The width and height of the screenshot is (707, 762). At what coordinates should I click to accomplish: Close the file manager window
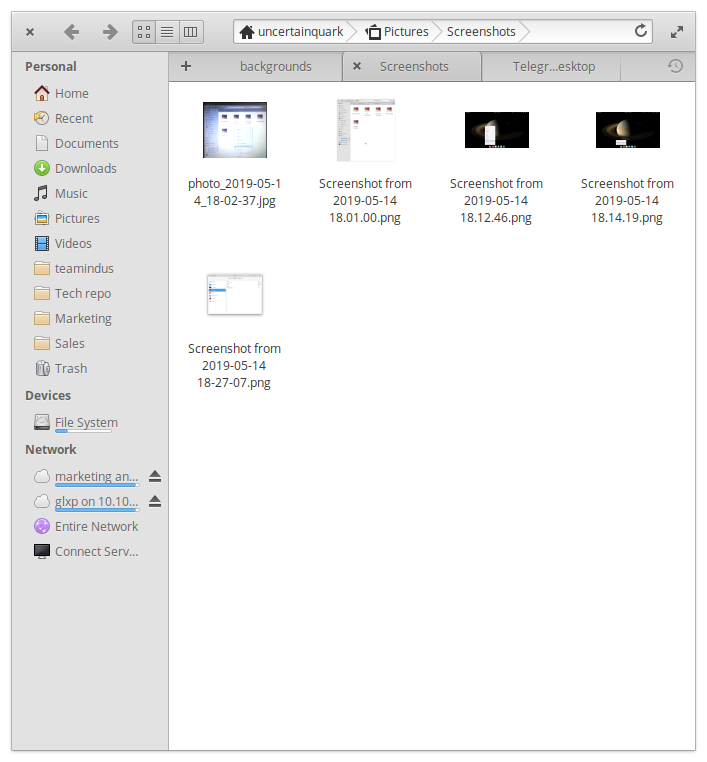(30, 32)
